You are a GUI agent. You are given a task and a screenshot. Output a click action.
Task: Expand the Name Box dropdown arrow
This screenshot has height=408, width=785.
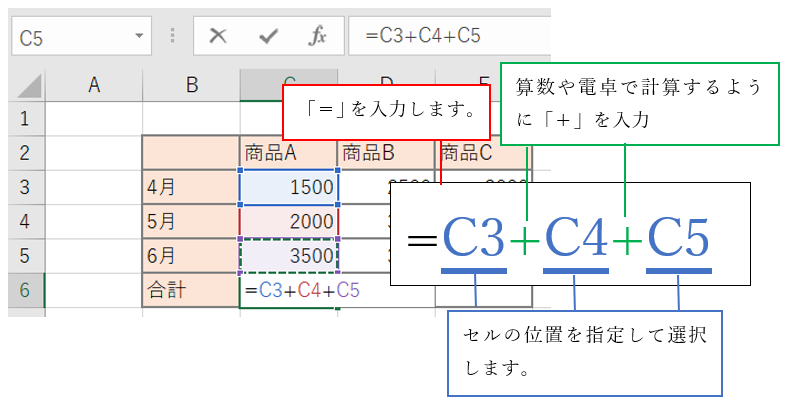[139, 38]
